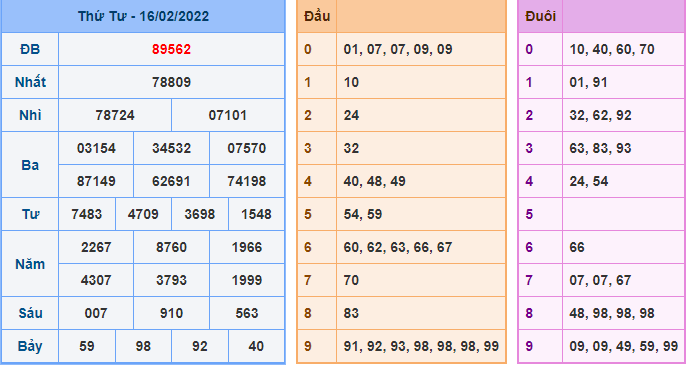Select fifth prize number 2267
Image resolution: width=686 pixels, height=365 pixels.
96,247
